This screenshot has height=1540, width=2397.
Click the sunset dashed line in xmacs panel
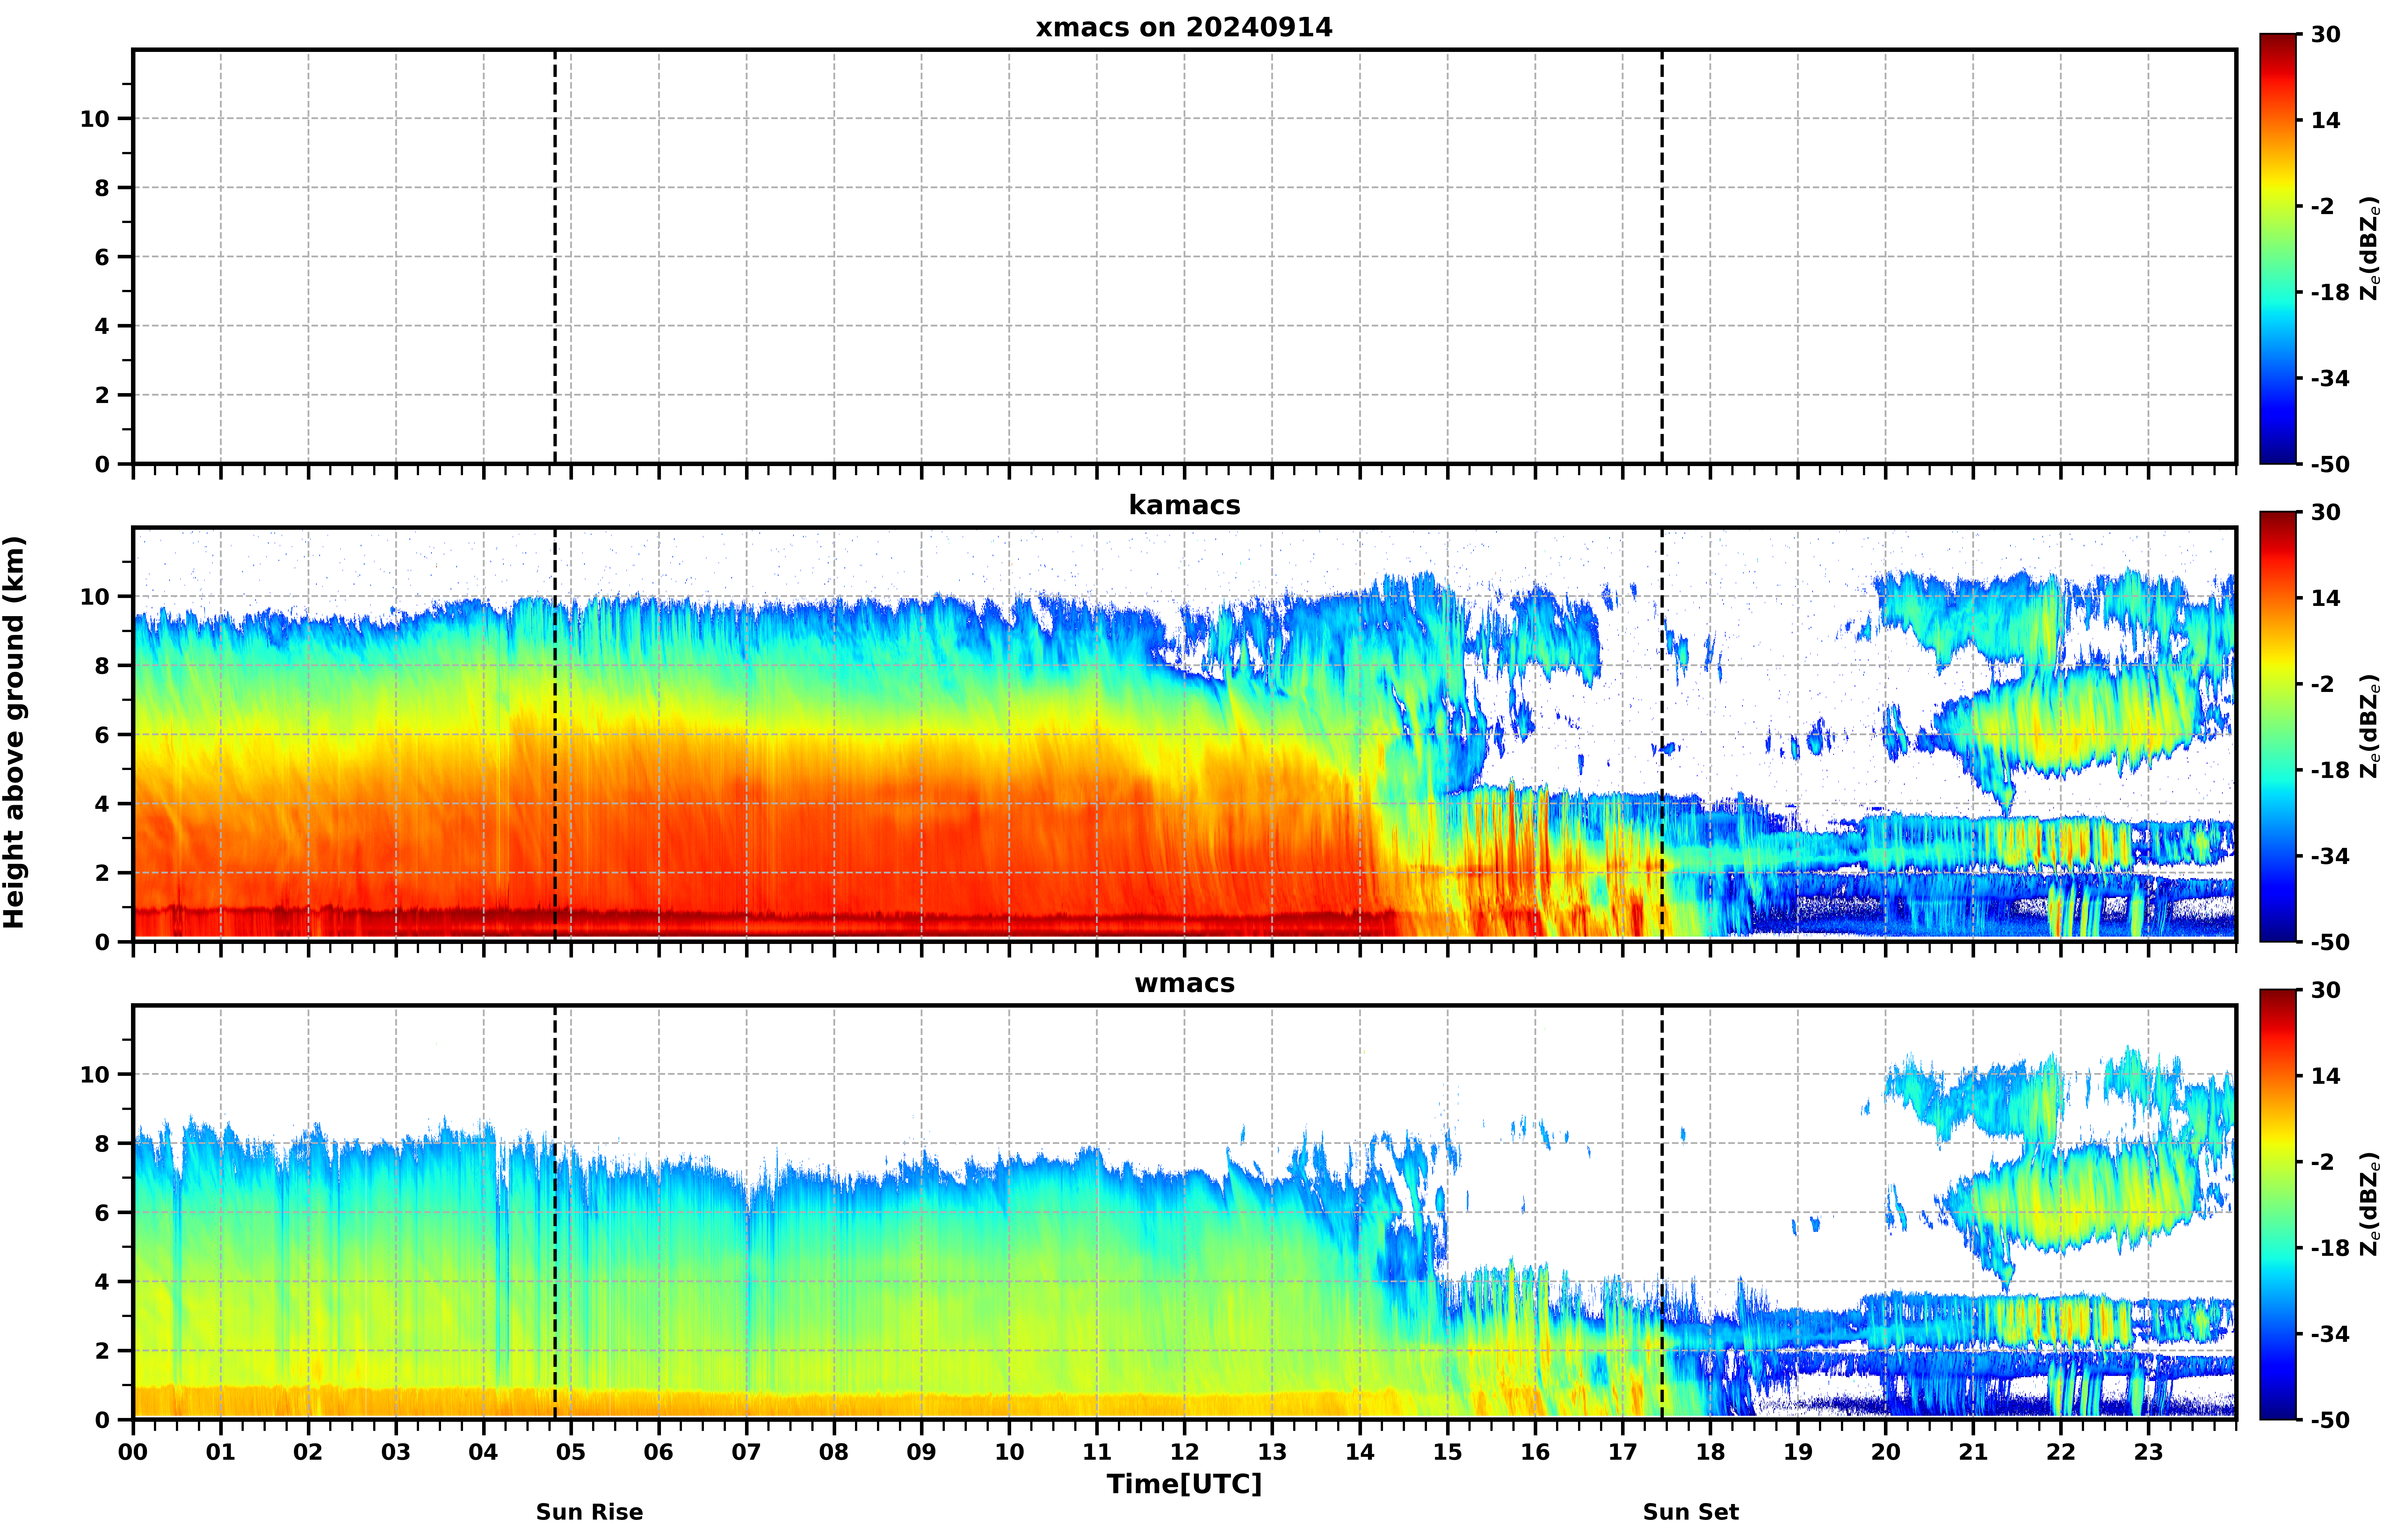tap(1662, 257)
